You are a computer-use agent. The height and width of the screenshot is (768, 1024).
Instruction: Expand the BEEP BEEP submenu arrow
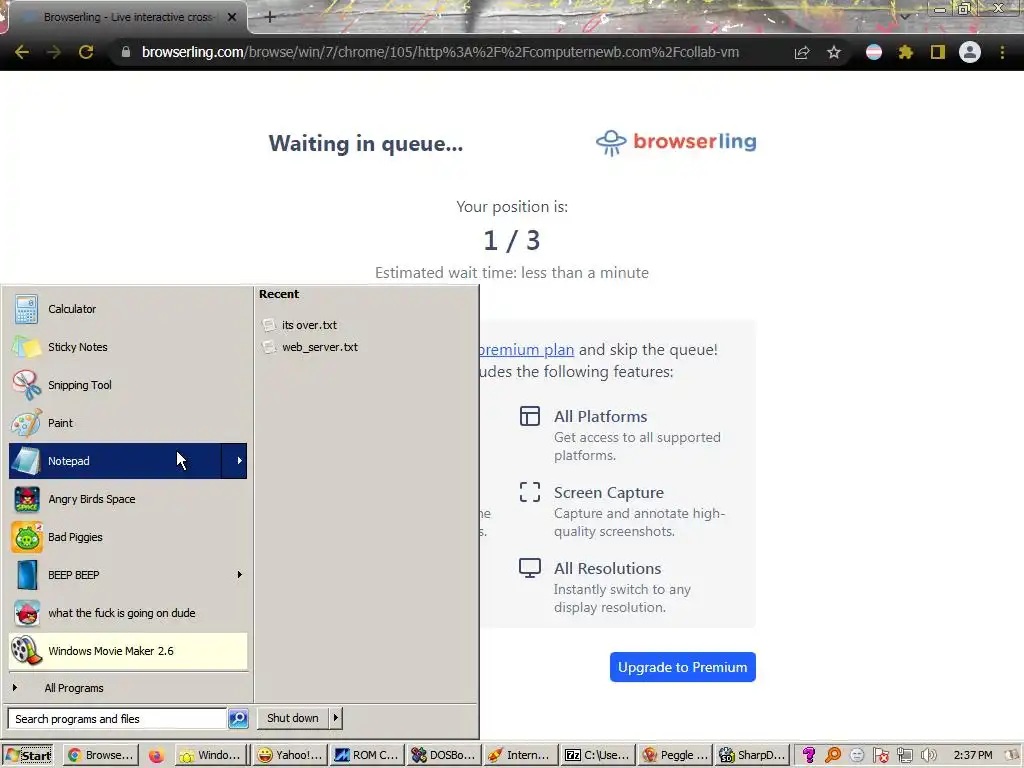239,575
